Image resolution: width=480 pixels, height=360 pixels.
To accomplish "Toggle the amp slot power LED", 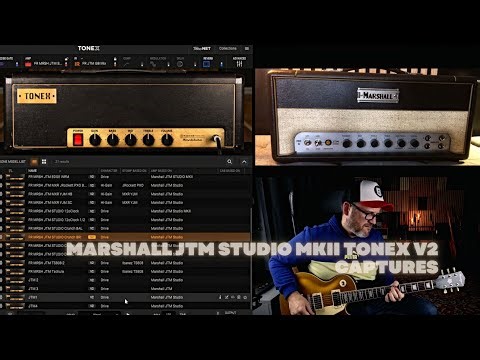I will point(66,64).
